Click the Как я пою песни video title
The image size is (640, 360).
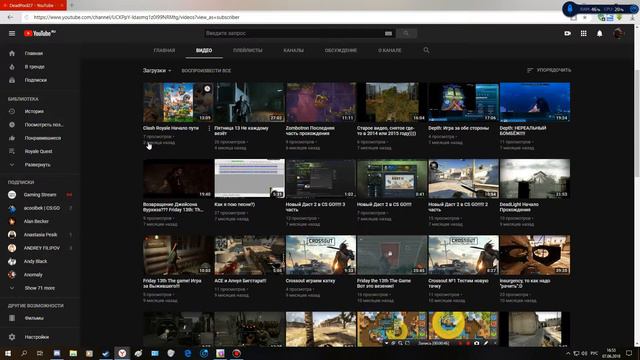(235, 204)
